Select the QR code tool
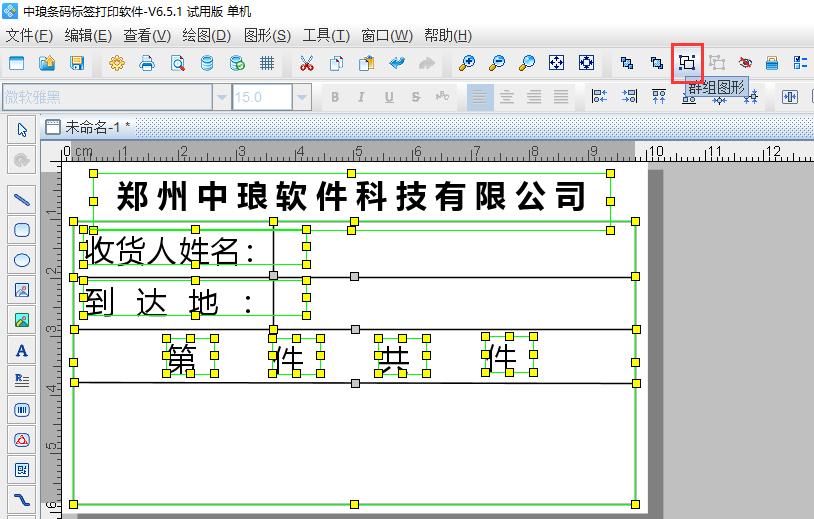This screenshot has height=519, width=814. point(22,470)
